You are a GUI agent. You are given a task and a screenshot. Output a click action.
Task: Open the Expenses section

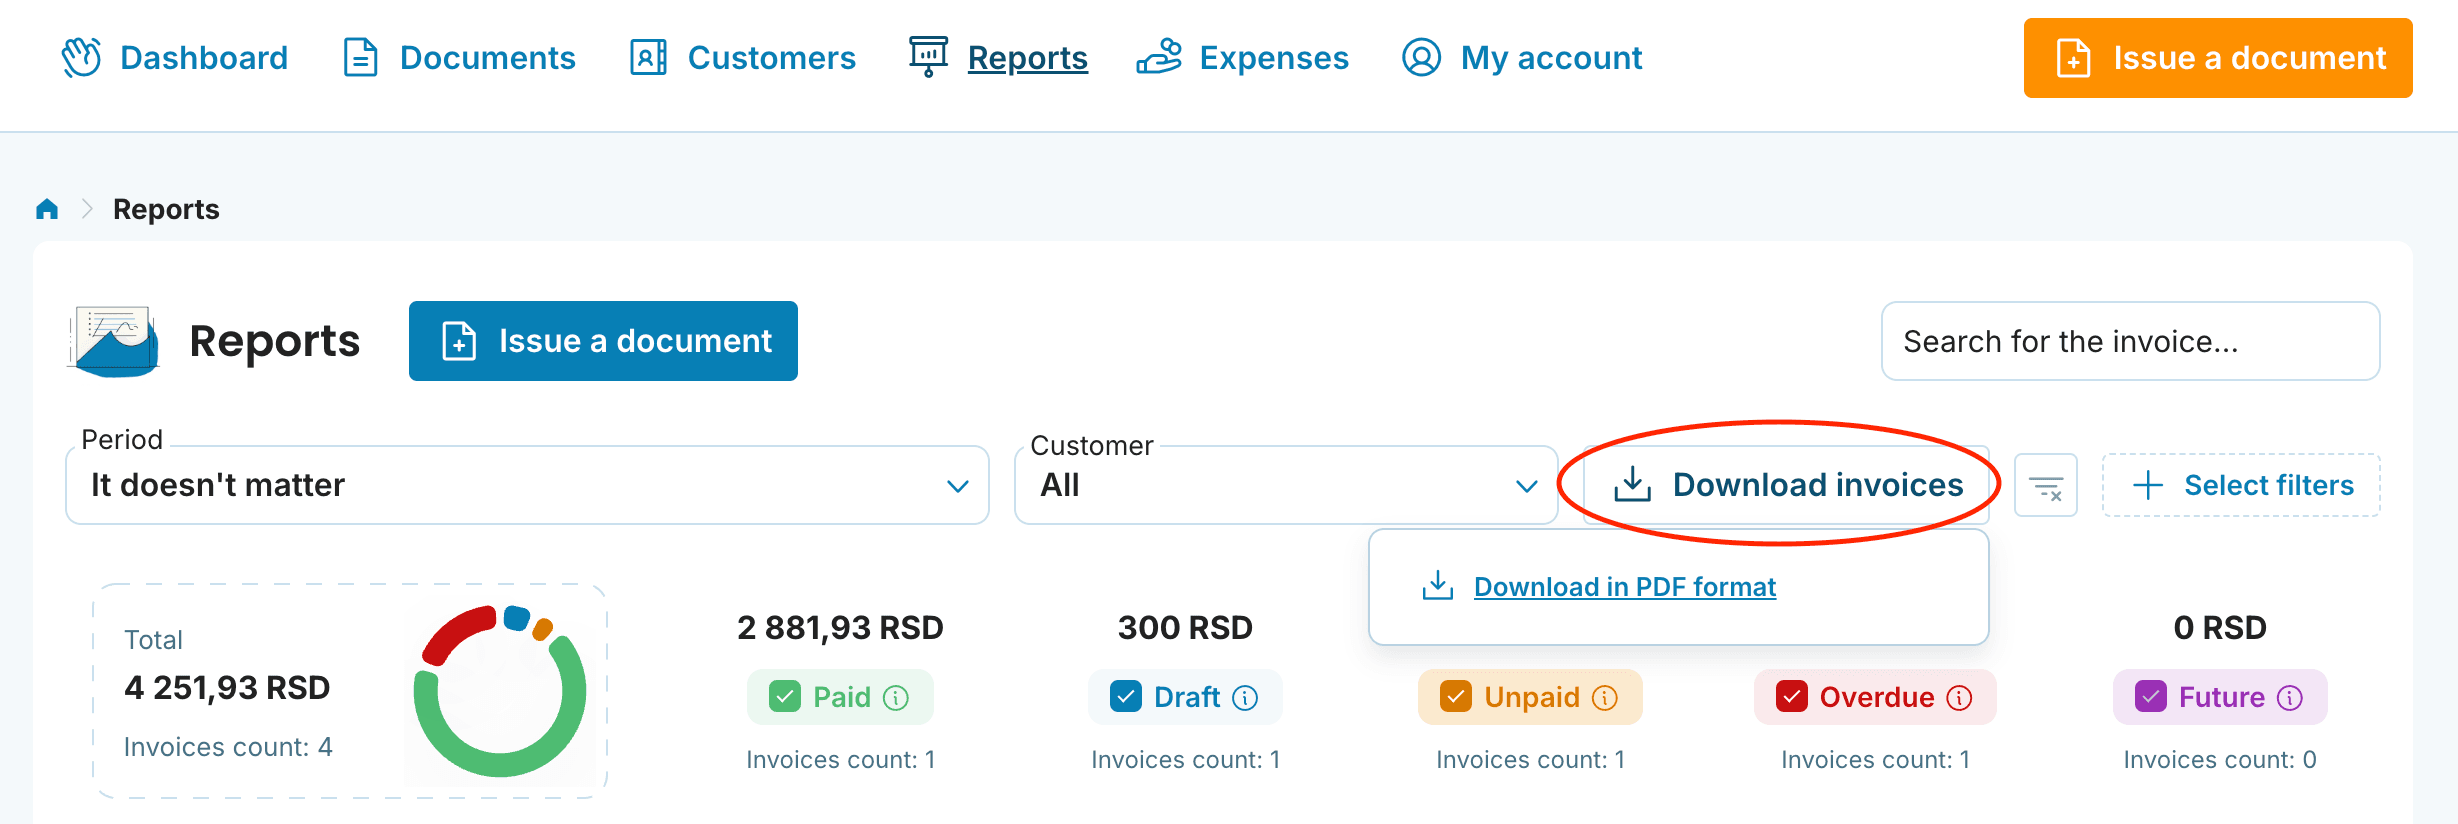[1243, 58]
